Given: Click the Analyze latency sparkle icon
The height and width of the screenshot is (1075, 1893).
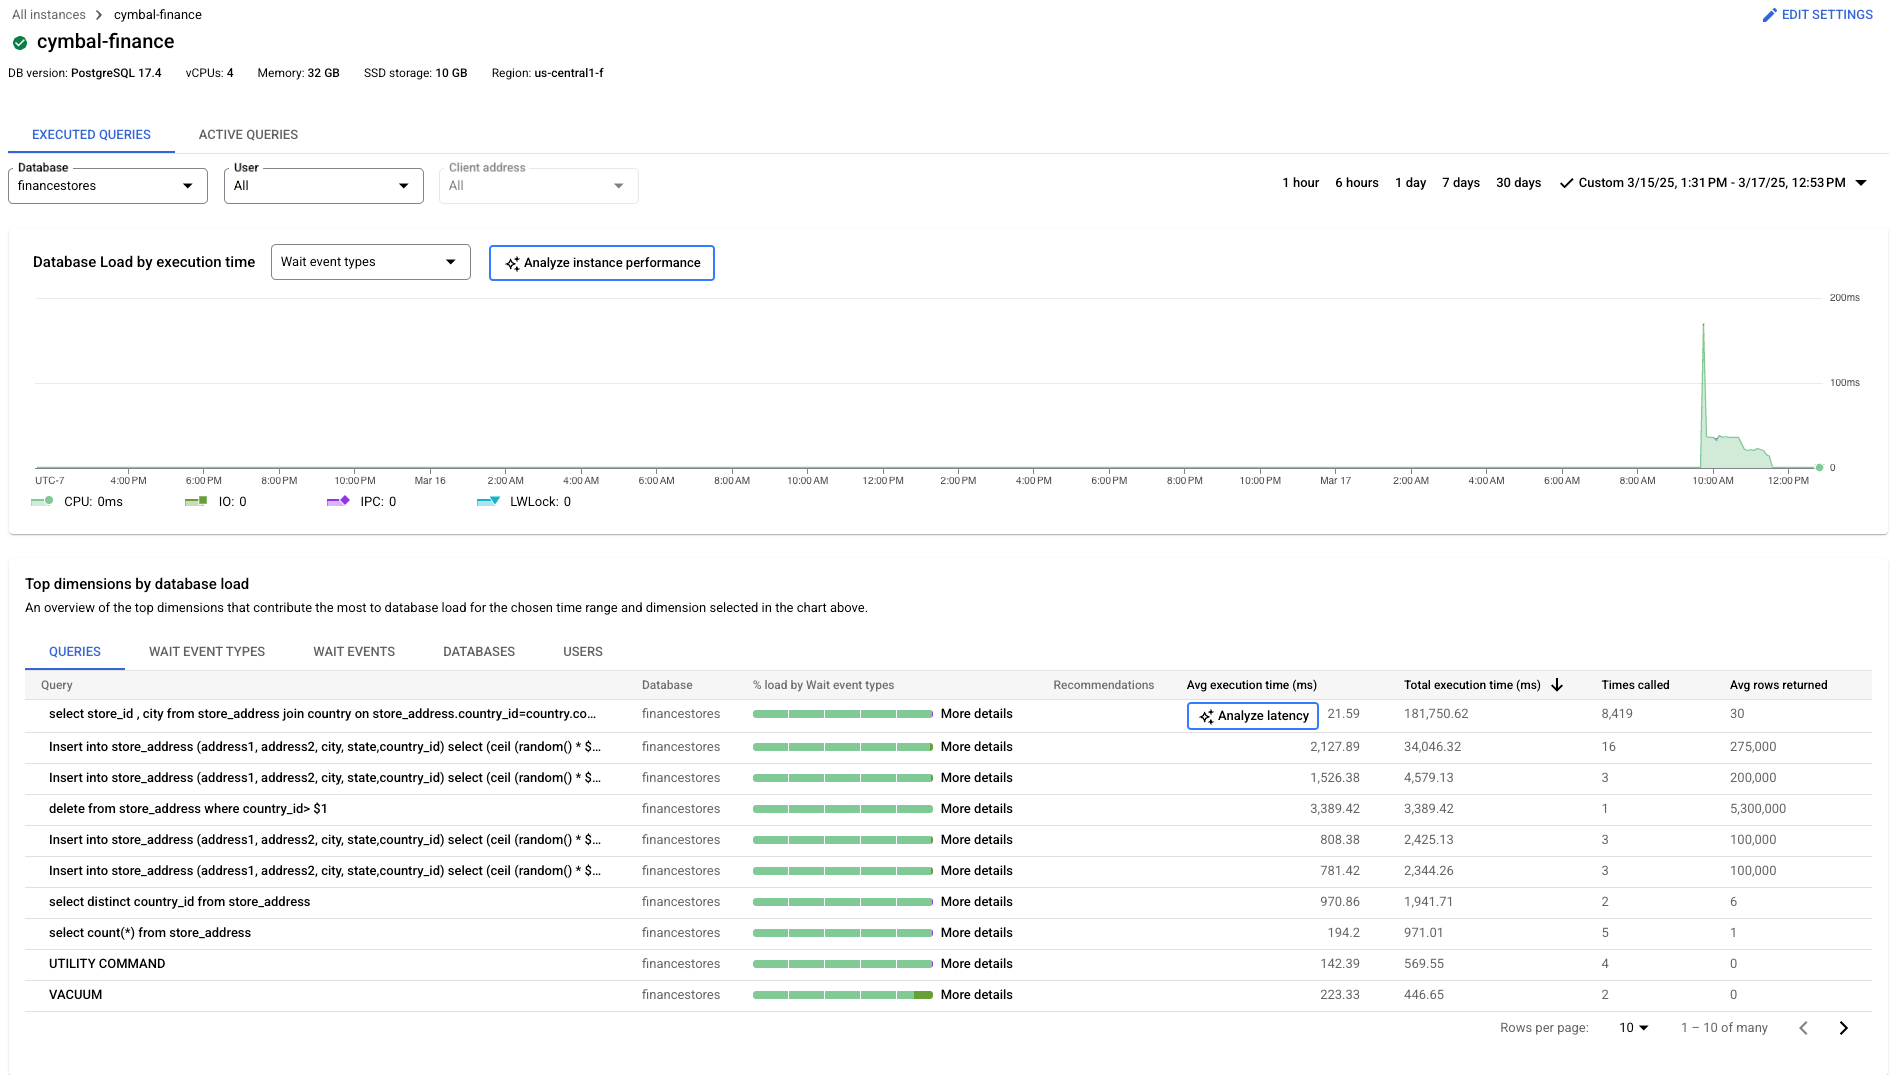Looking at the screenshot, I should pyautogui.click(x=1209, y=715).
